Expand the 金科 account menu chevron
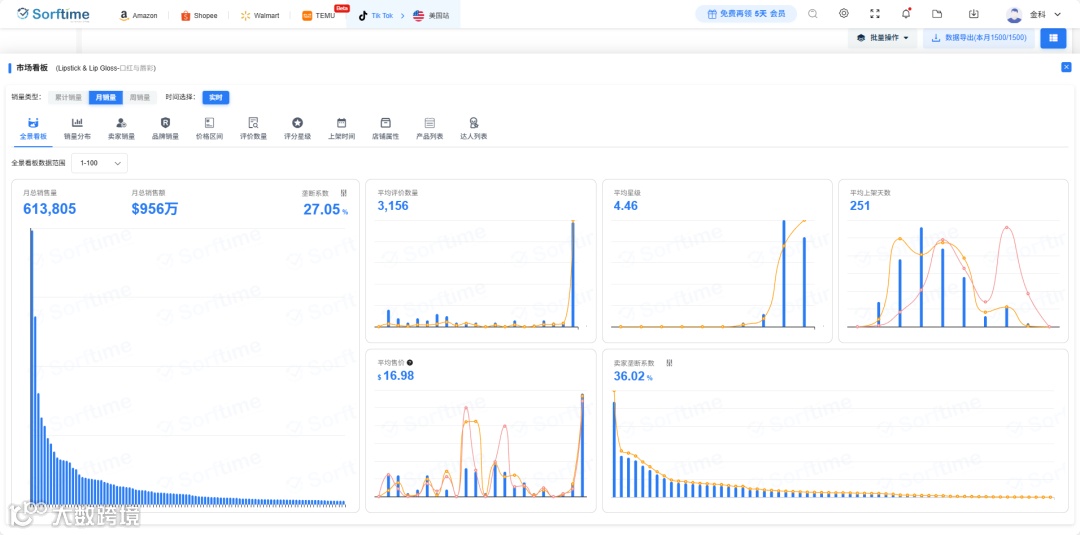 (x=1058, y=14)
